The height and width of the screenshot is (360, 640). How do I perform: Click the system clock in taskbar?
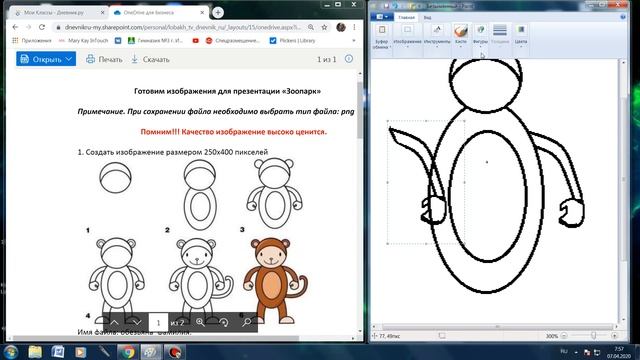(618, 352)
